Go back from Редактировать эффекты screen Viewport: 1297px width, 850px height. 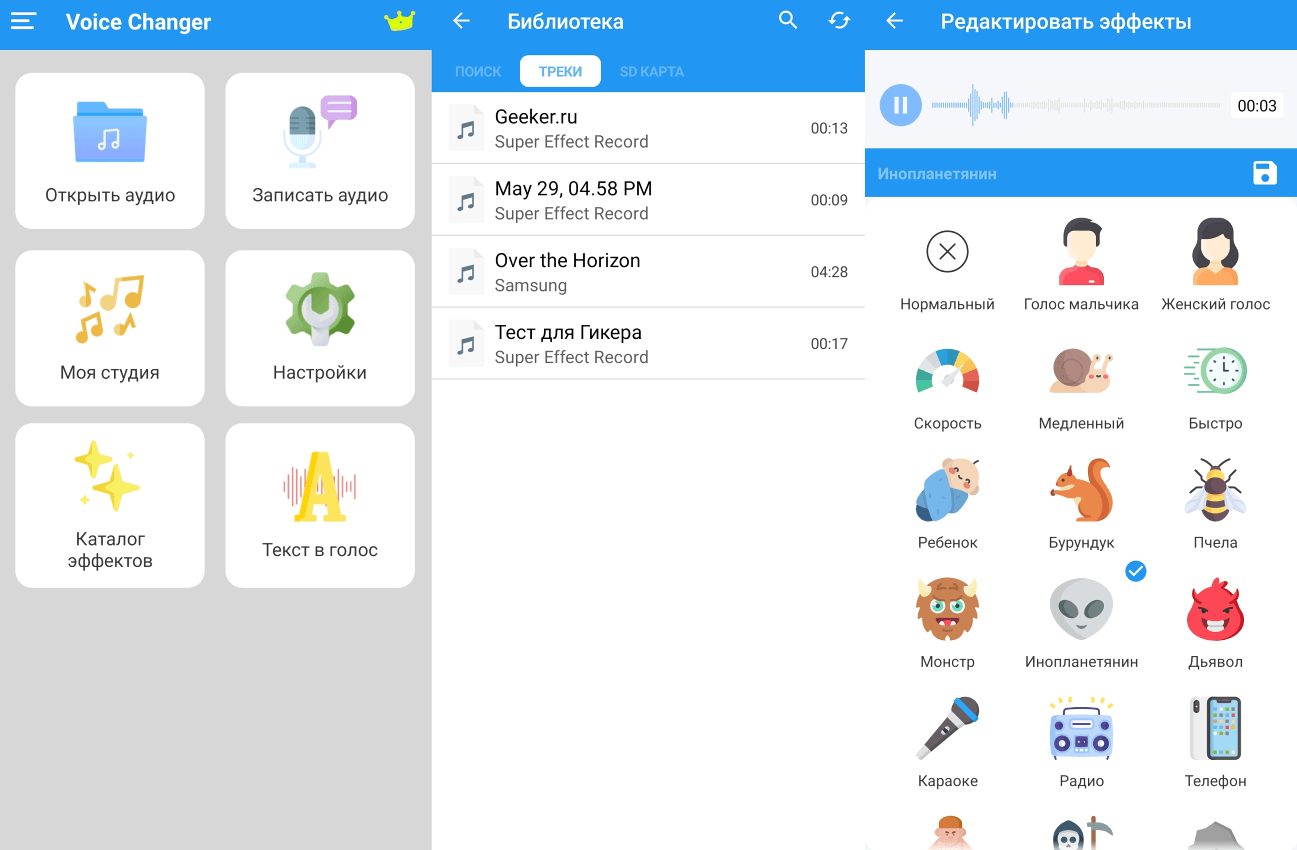pos(894,21)
